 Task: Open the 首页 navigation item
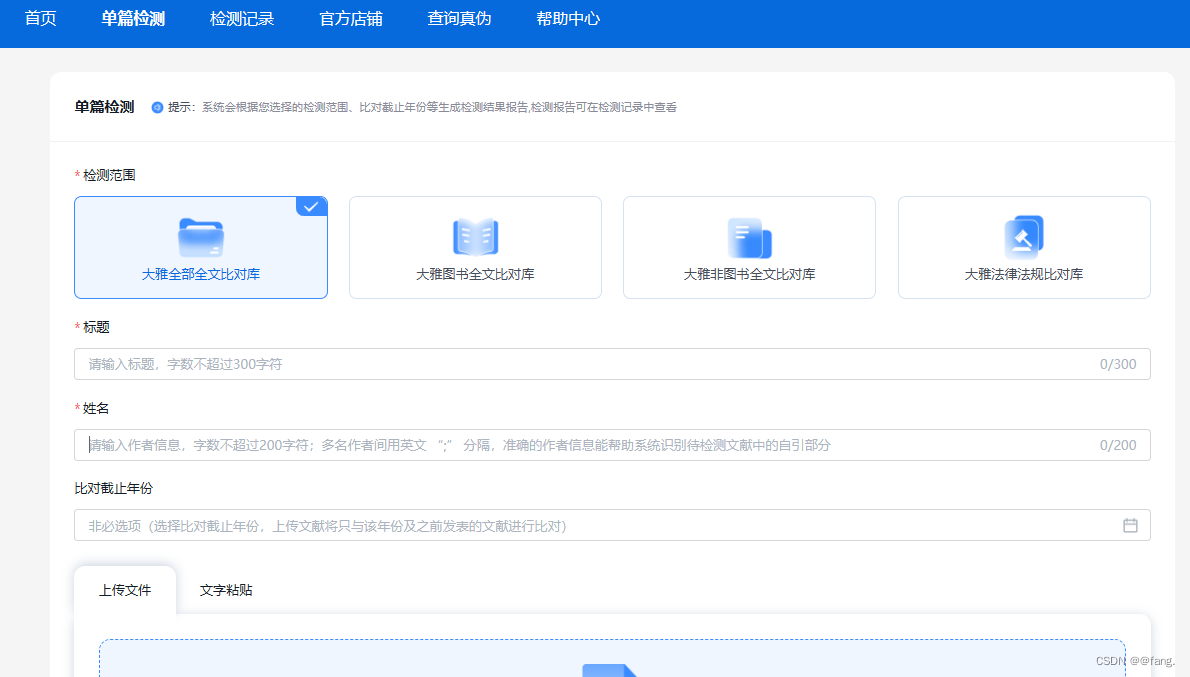(40, 19)
